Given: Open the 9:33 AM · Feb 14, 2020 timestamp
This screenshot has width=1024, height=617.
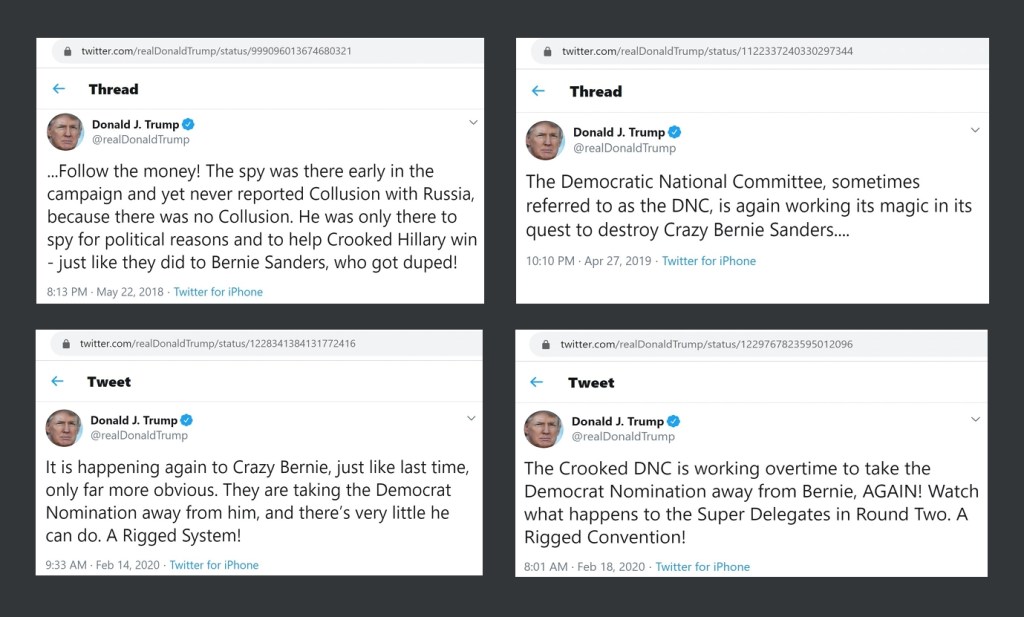Looking at the screenshot, I should click(x=103, y=565).
